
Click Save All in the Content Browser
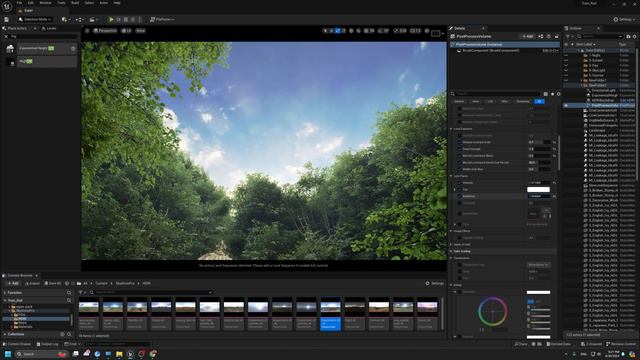53,283
